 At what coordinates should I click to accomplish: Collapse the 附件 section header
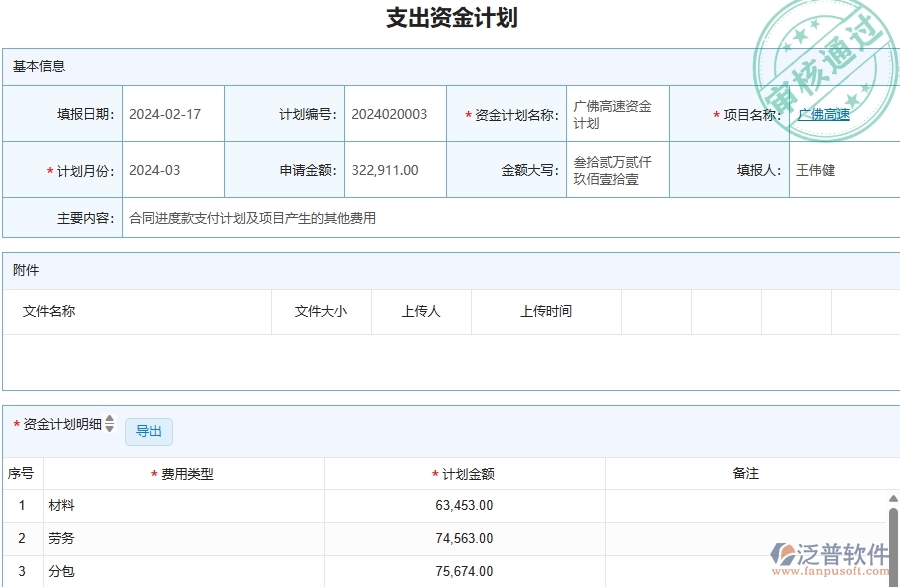click(x=24, y=269)
